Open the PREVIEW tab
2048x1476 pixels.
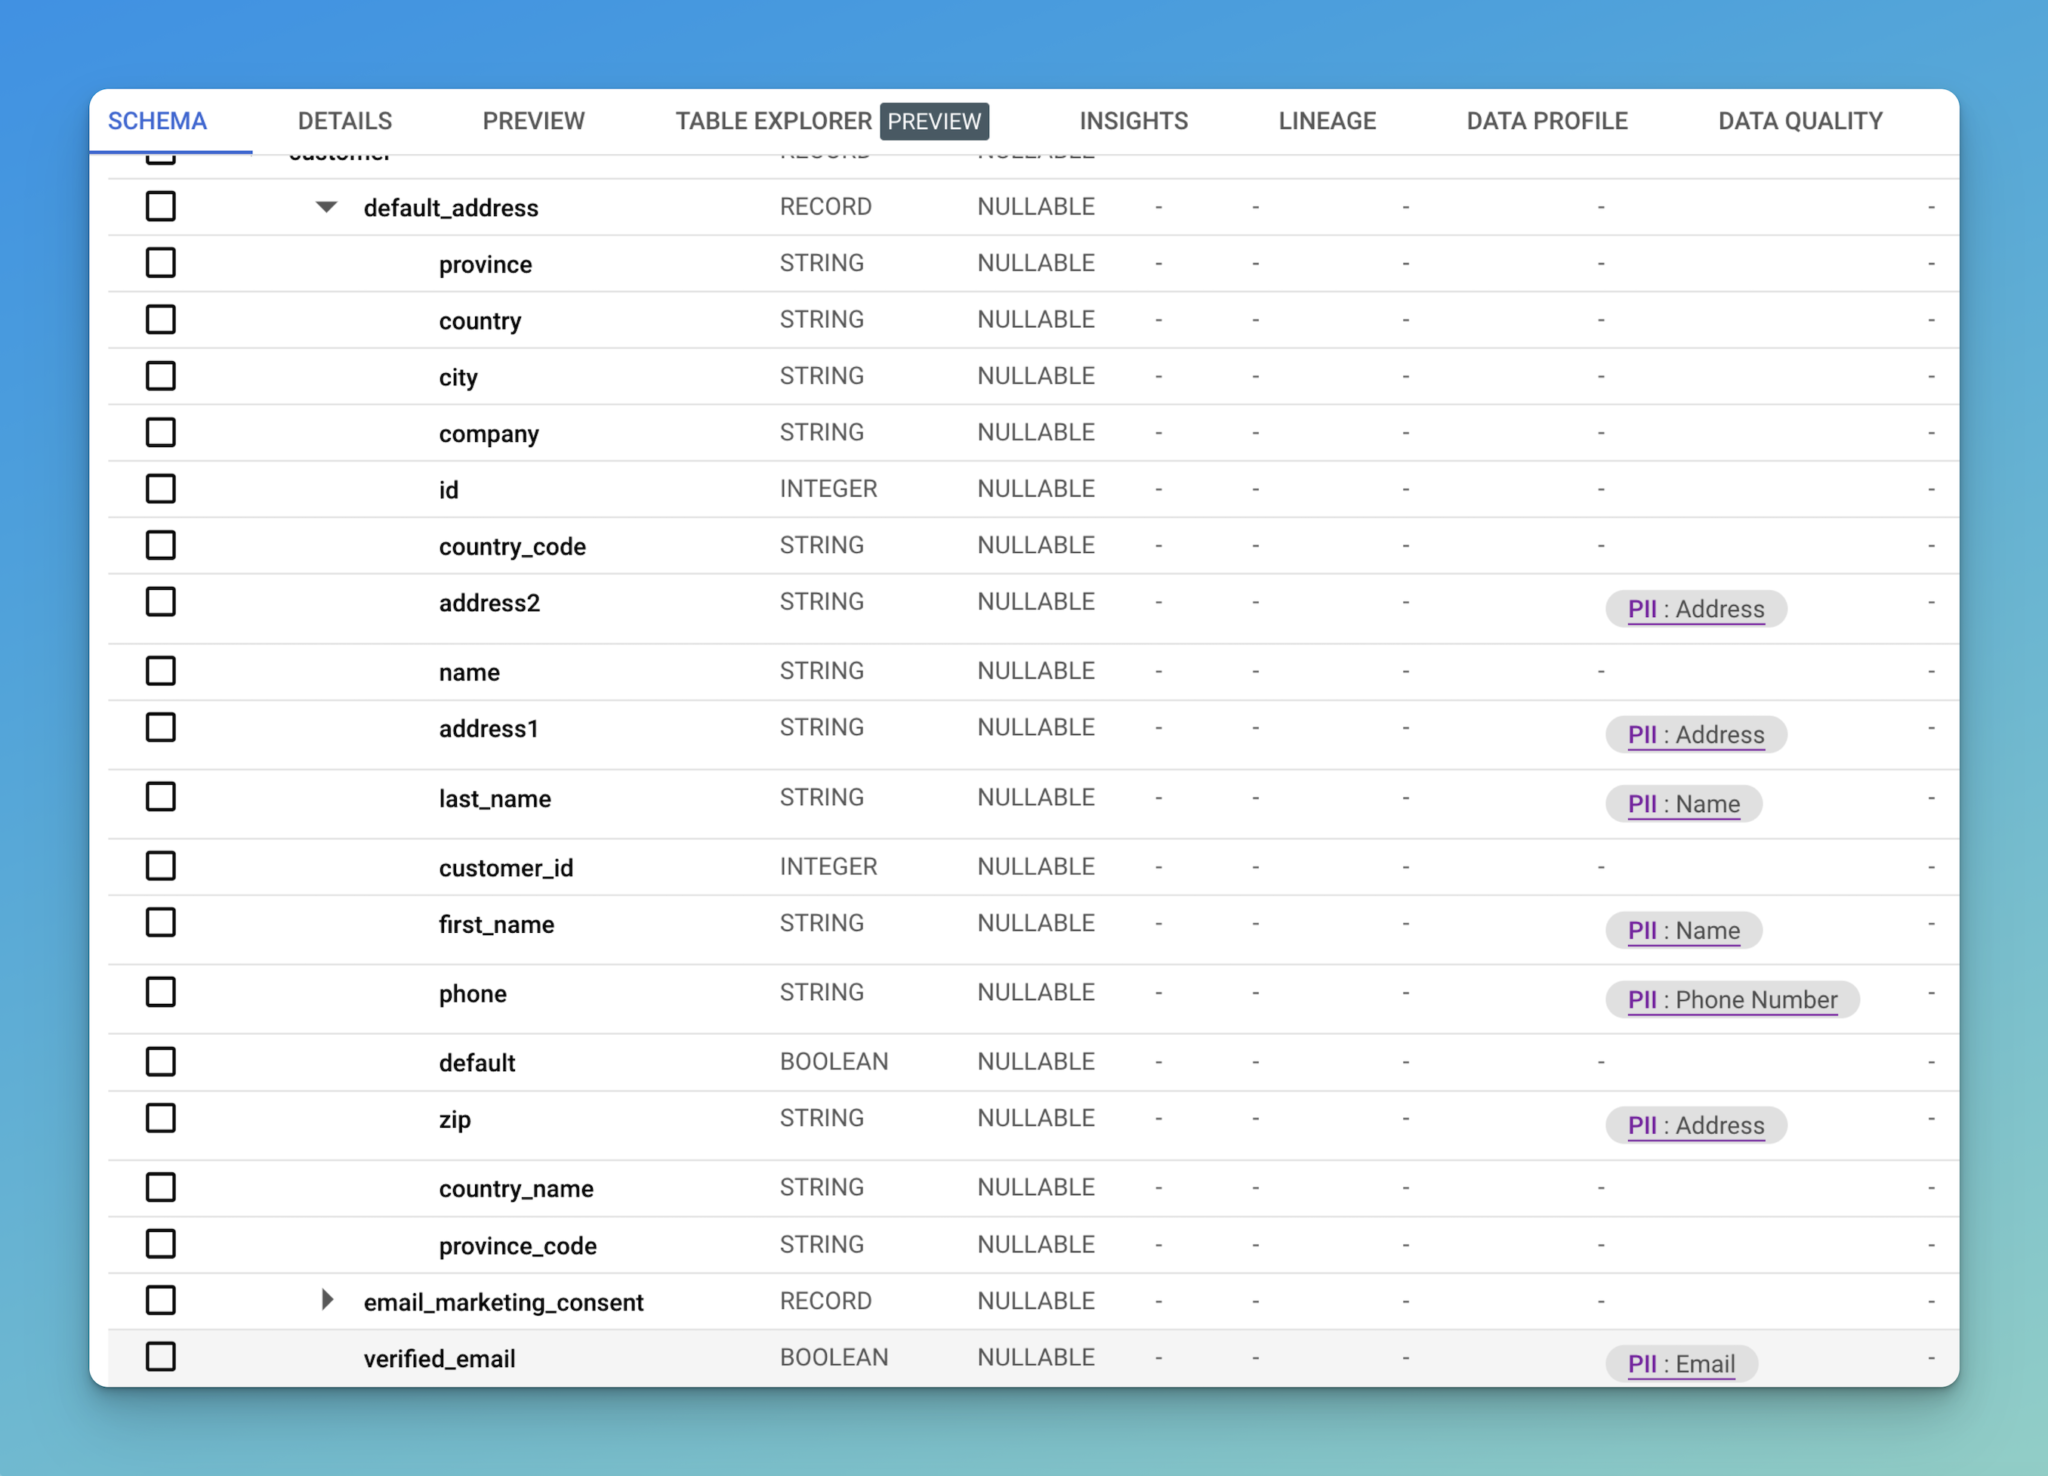pos(533,120)
